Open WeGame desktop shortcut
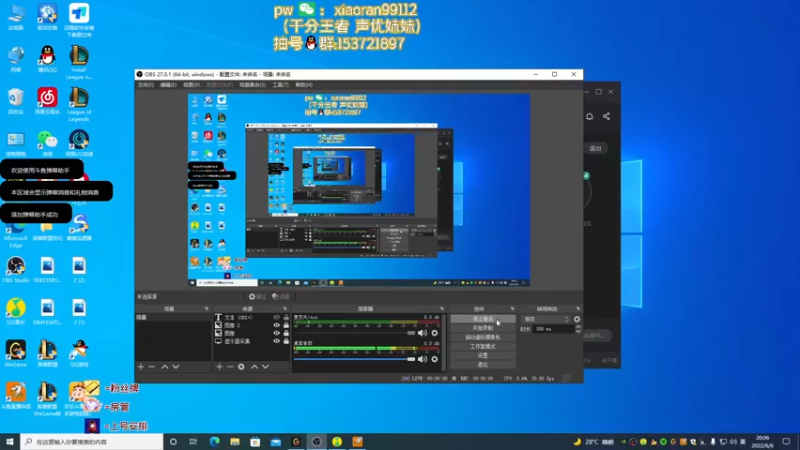800x450 pixels. tap(16, 354)
